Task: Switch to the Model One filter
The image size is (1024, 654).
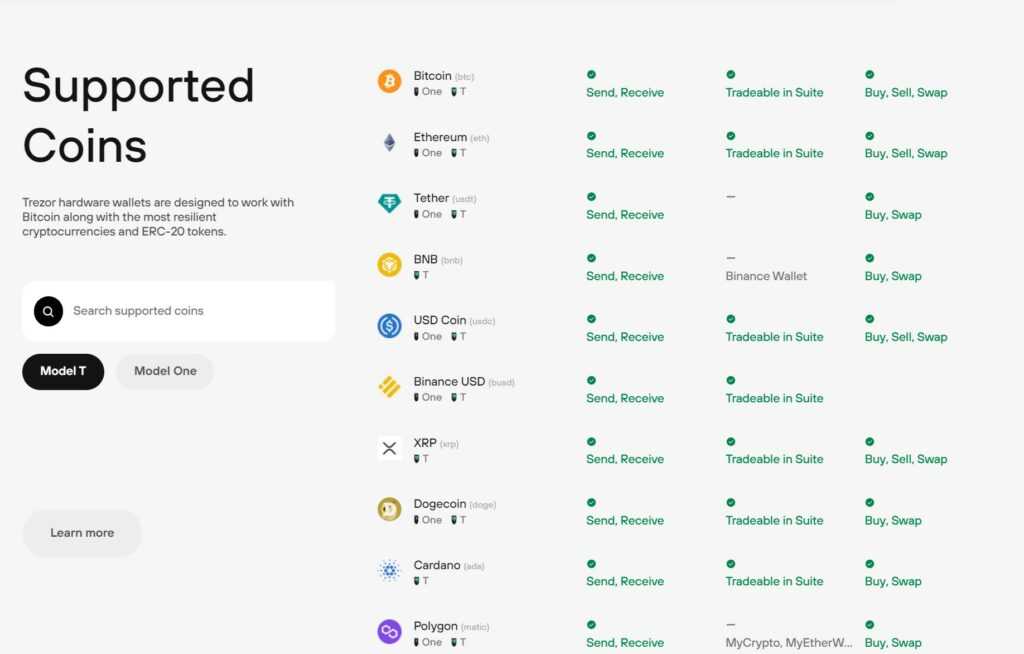Action: tap(164, 371)
